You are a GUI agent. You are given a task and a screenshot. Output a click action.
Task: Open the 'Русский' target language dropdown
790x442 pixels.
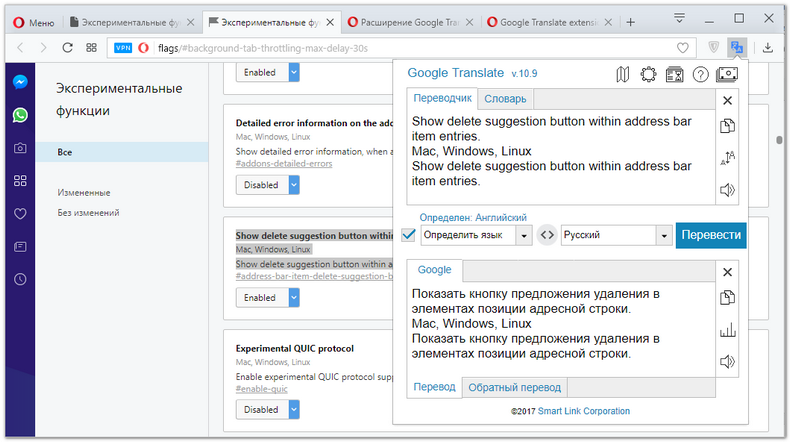tap(617, 235)
